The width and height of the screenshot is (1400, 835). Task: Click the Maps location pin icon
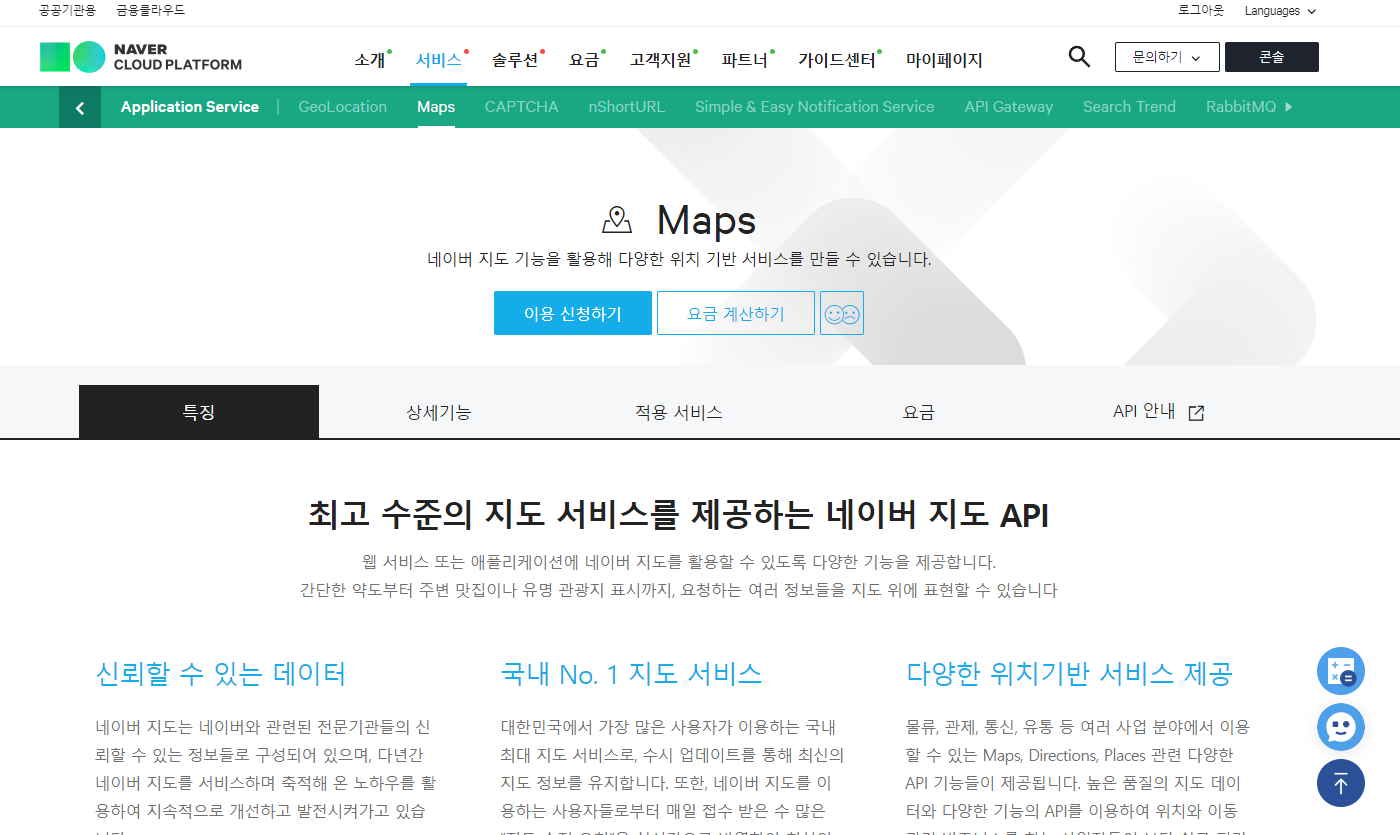click(617, 220)
